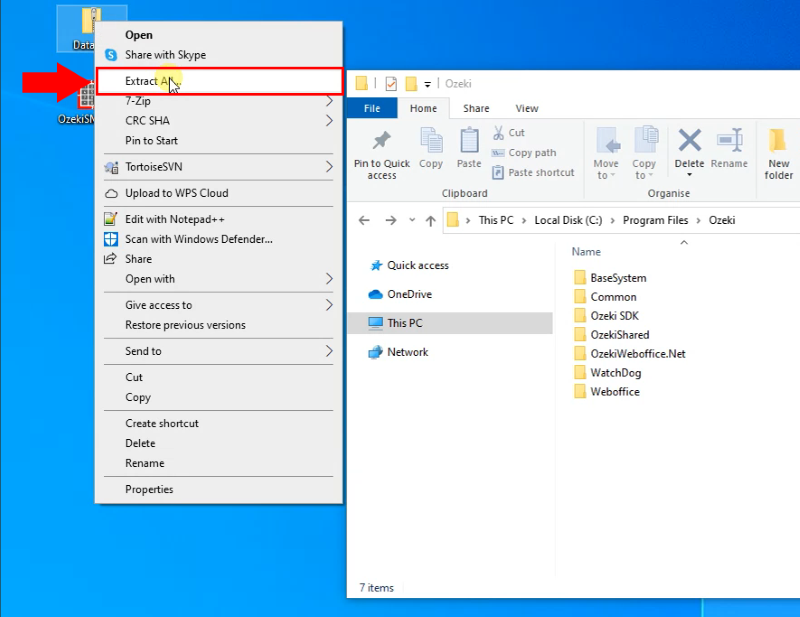Screen dimensions: 800x617
Task: Choose Share with the share arrow icon
Action: tap(219, 259)
